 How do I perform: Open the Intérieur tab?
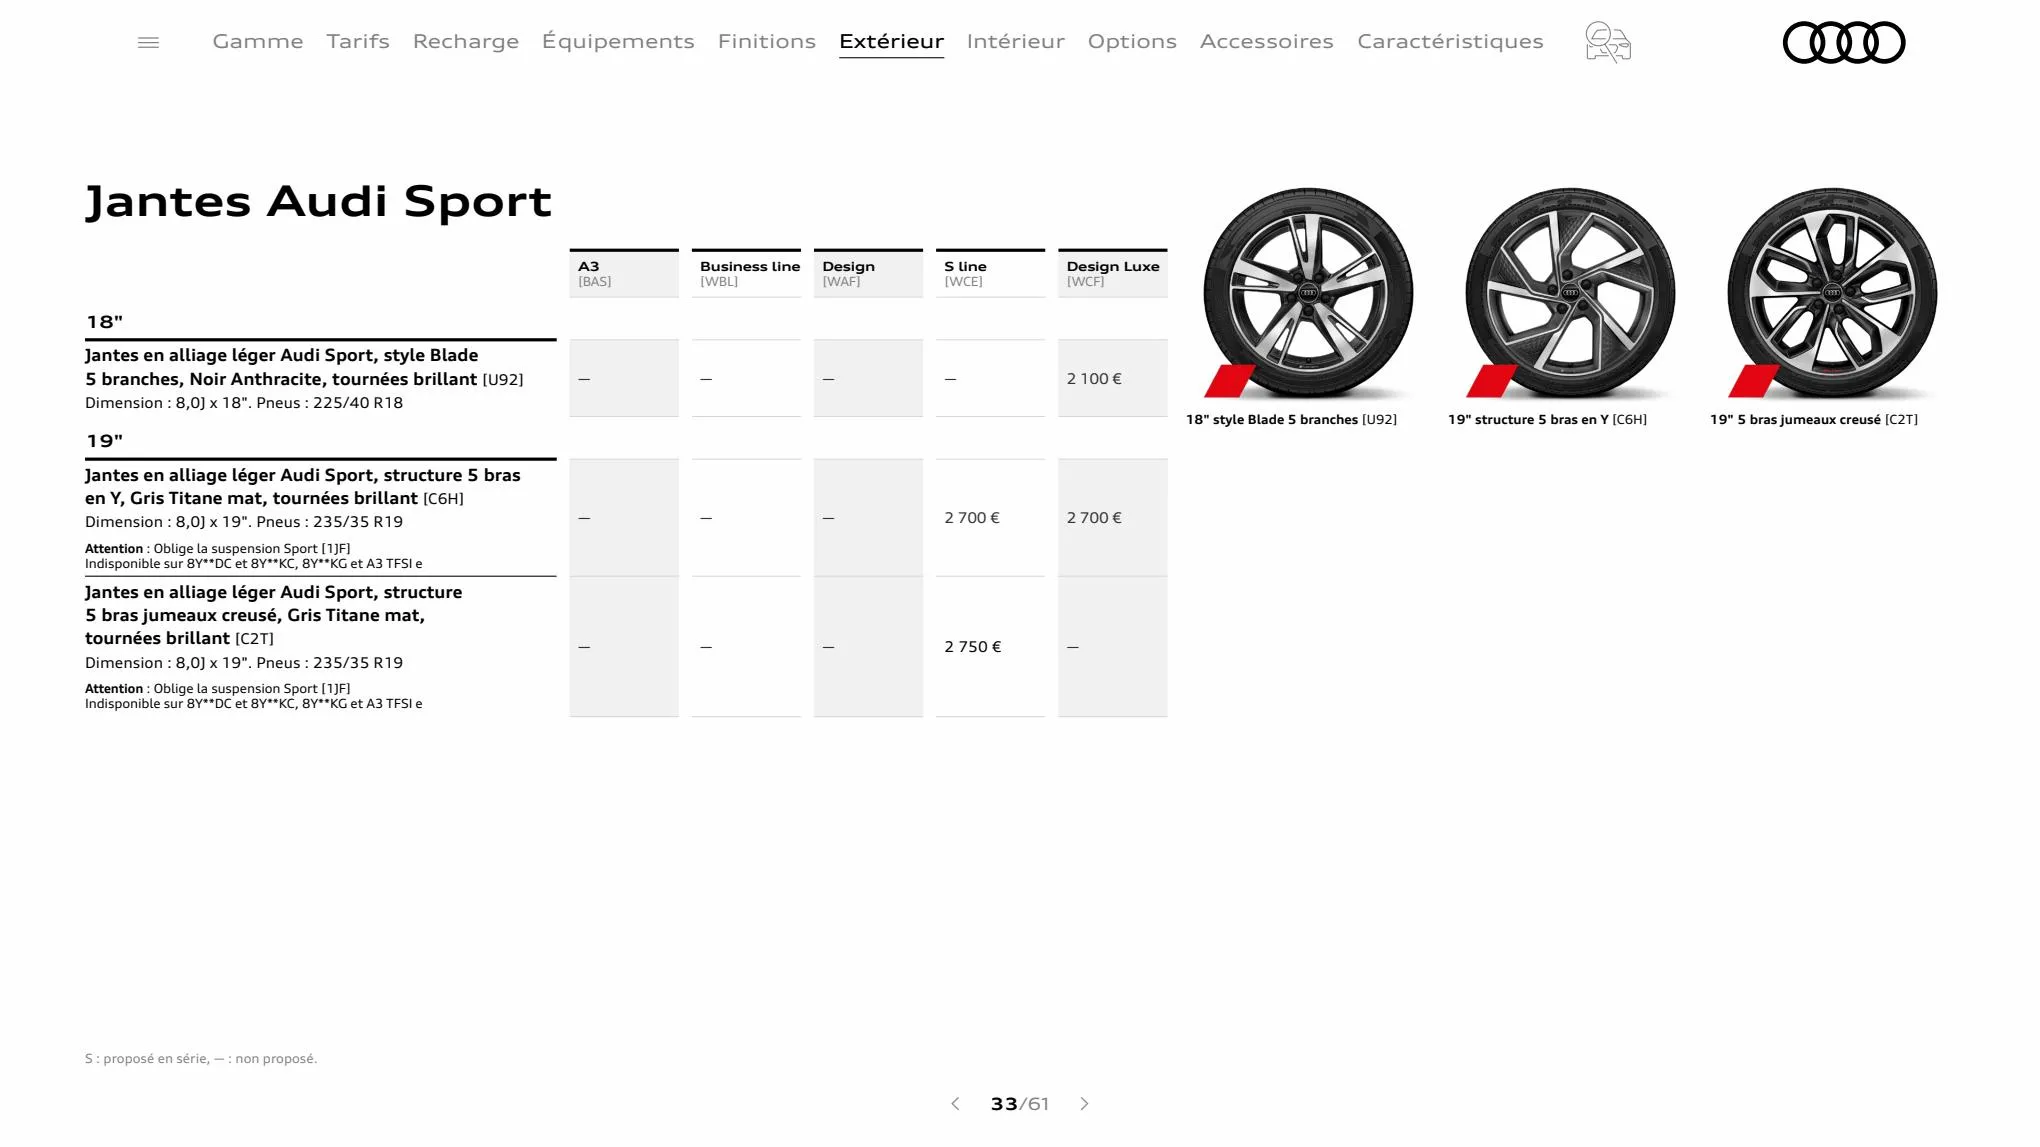[1016, 41]
